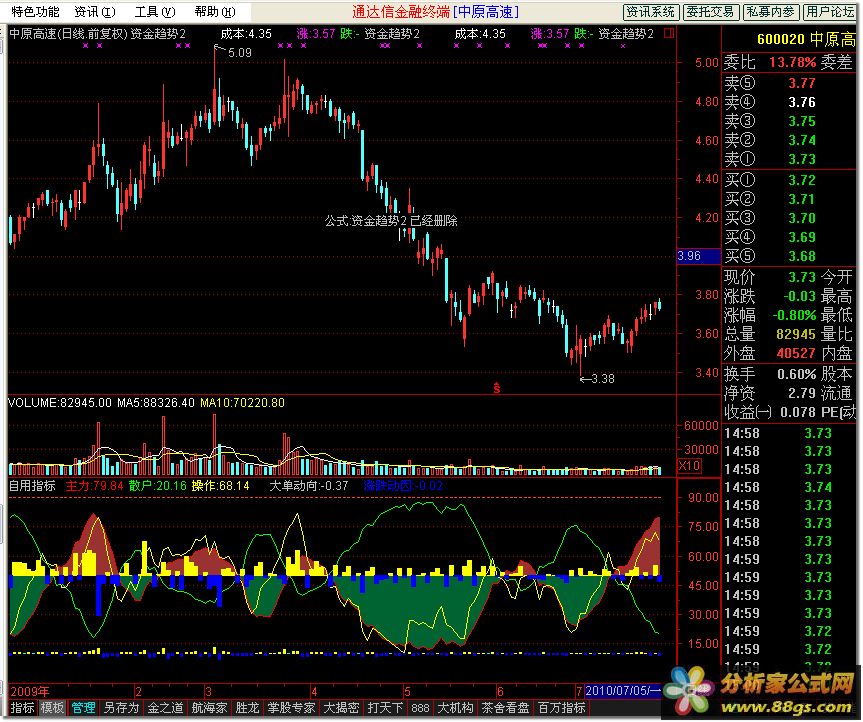
Task: Open the 特色功能 menu
Action: (x=35, y=12)
